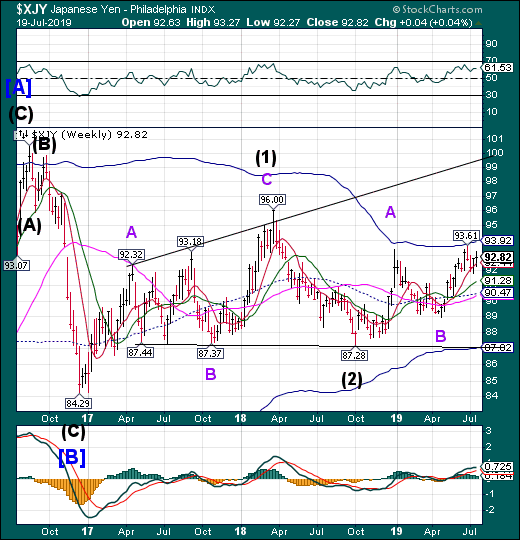The image size is (520, 540).
Task: Click the Close 92.82 header value
Action: click(337, 23)
